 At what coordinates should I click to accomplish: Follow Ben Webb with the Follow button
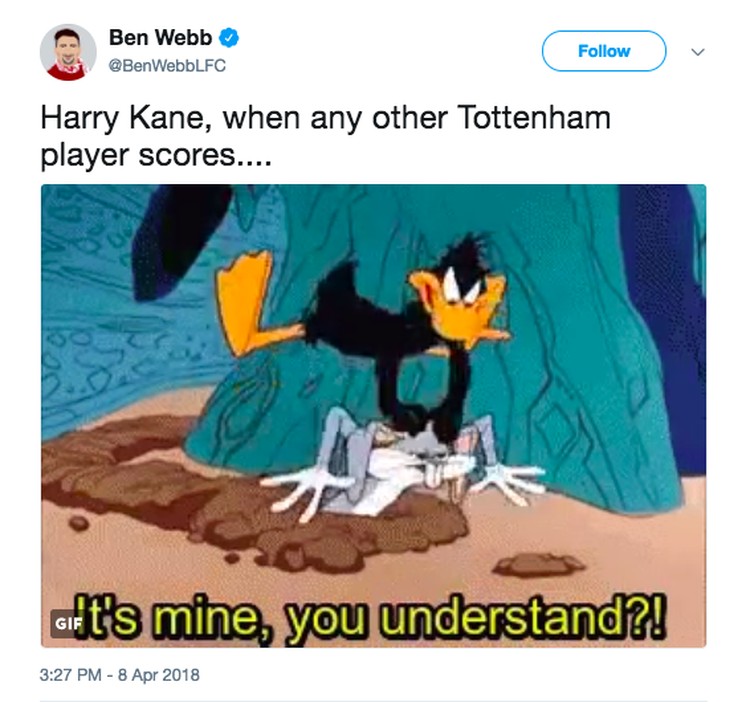[604, 51]
